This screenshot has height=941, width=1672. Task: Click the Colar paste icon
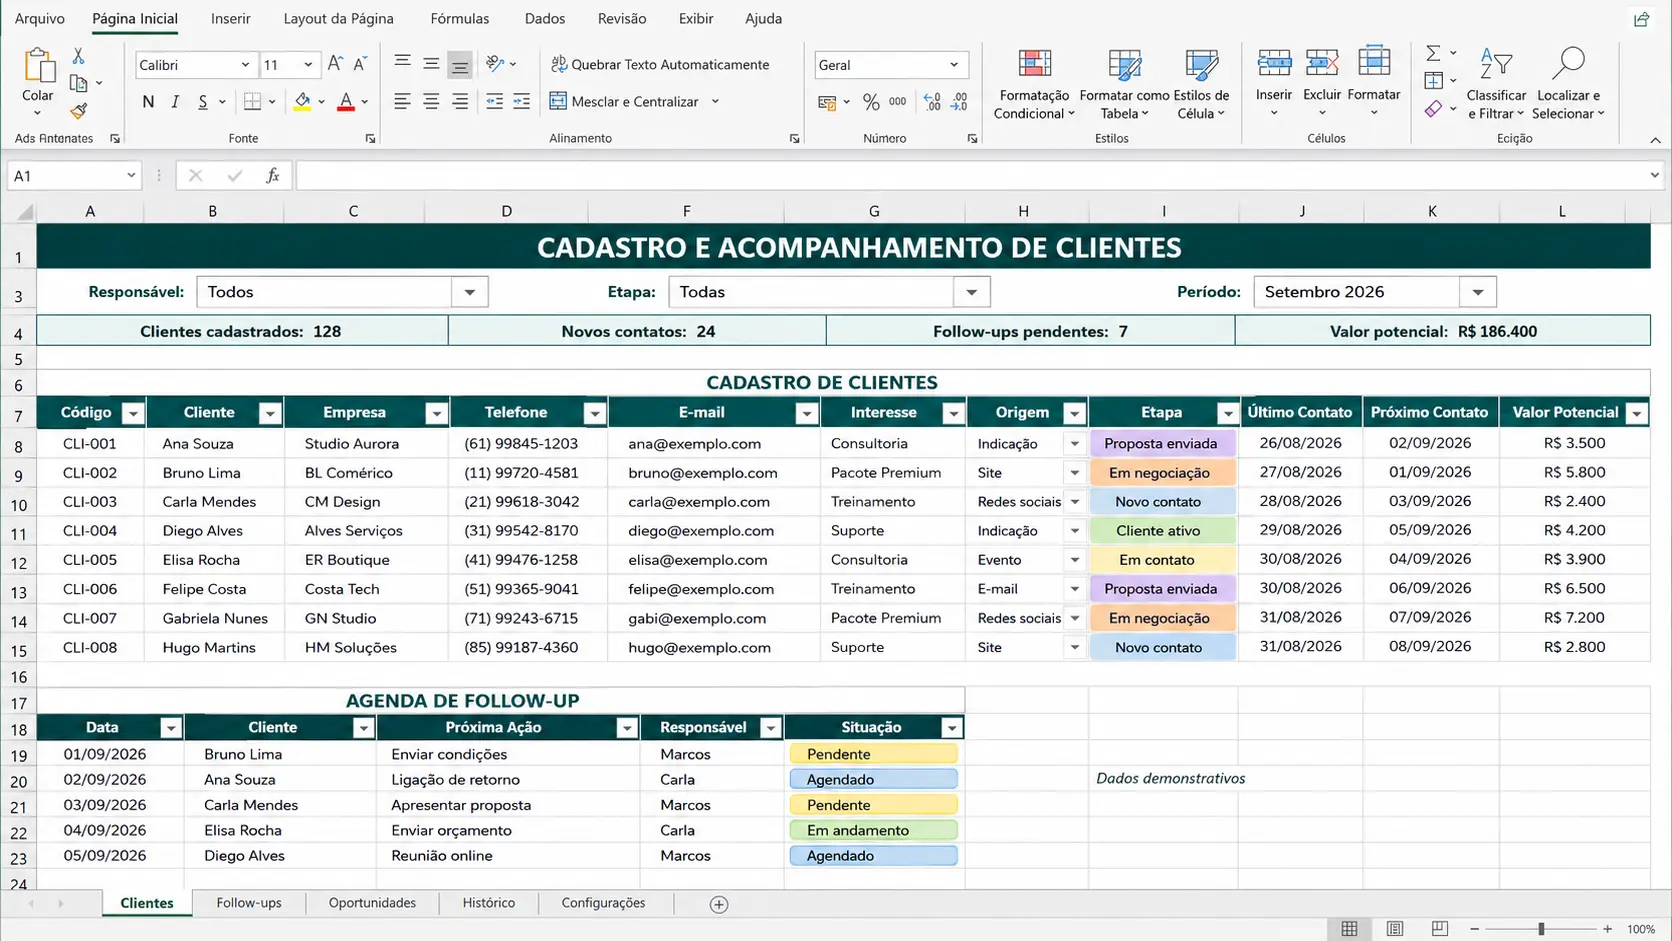pyautogui.click(x=38, y=66)
